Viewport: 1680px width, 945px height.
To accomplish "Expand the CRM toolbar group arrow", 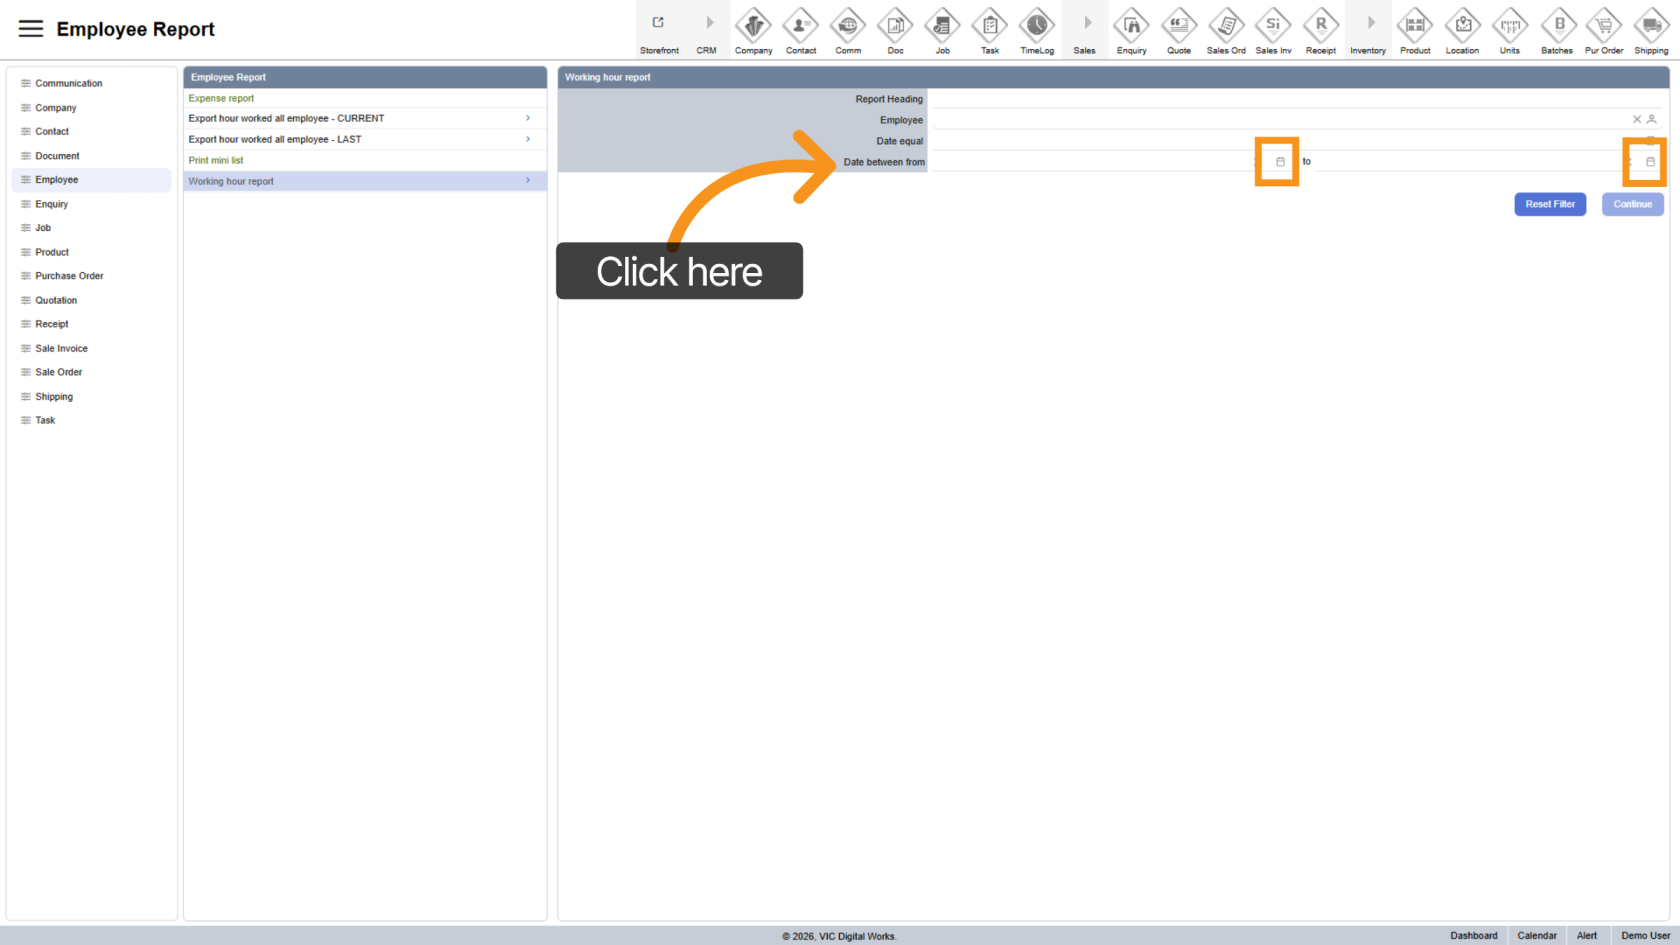I will pos(709,23).
